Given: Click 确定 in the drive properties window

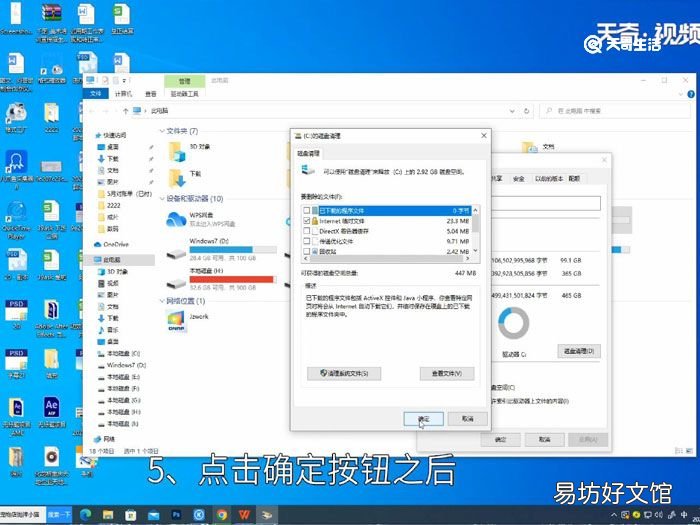Looking at the screenshot, I should tap(500, 440).
